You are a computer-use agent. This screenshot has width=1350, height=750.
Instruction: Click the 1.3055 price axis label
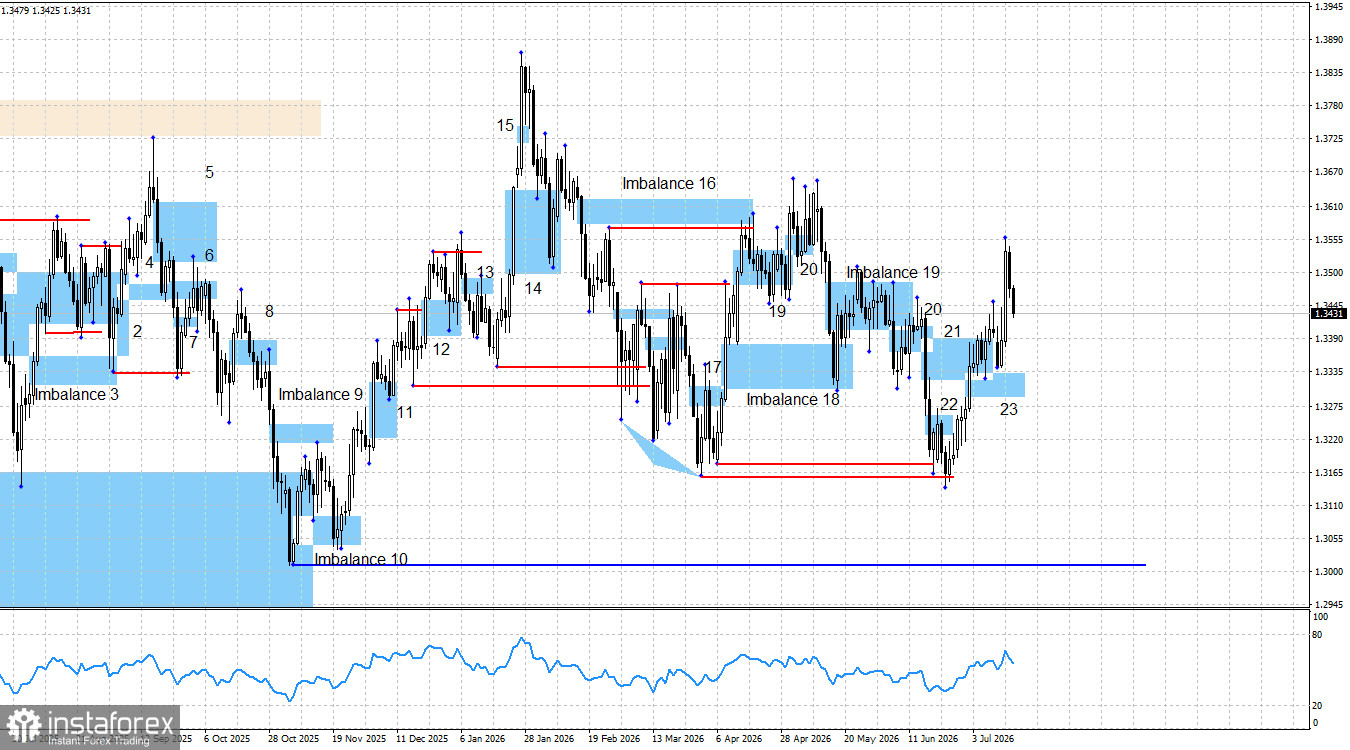tap(1329, 539)
